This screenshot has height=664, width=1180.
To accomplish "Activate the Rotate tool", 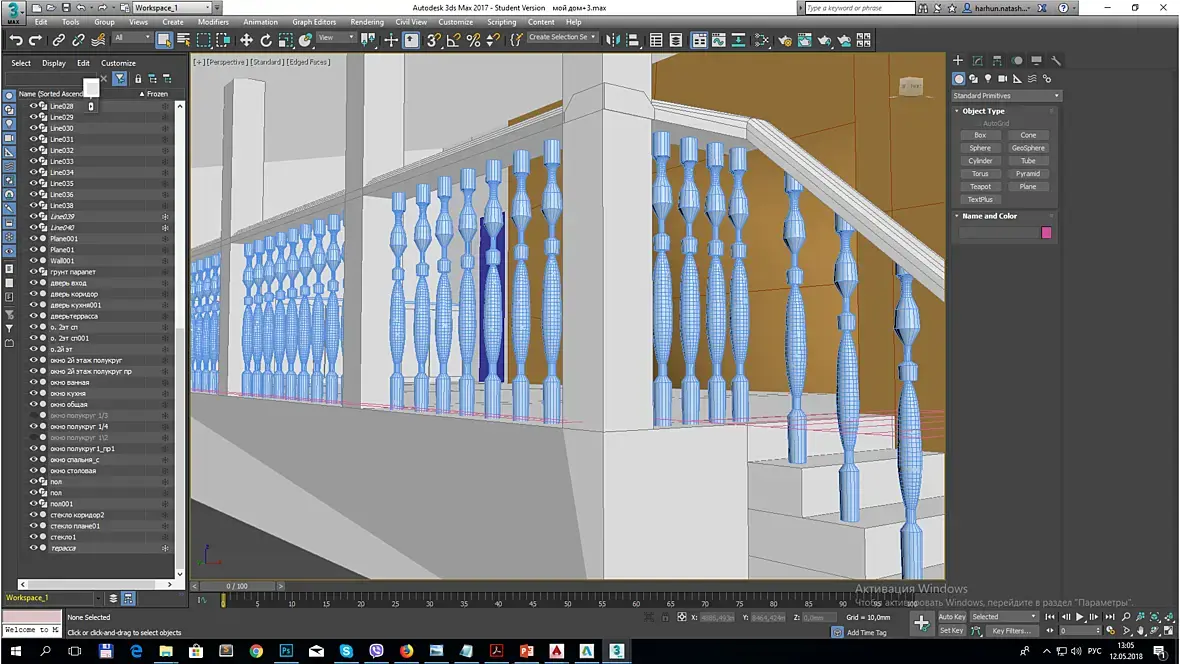I will coord(266,40).
